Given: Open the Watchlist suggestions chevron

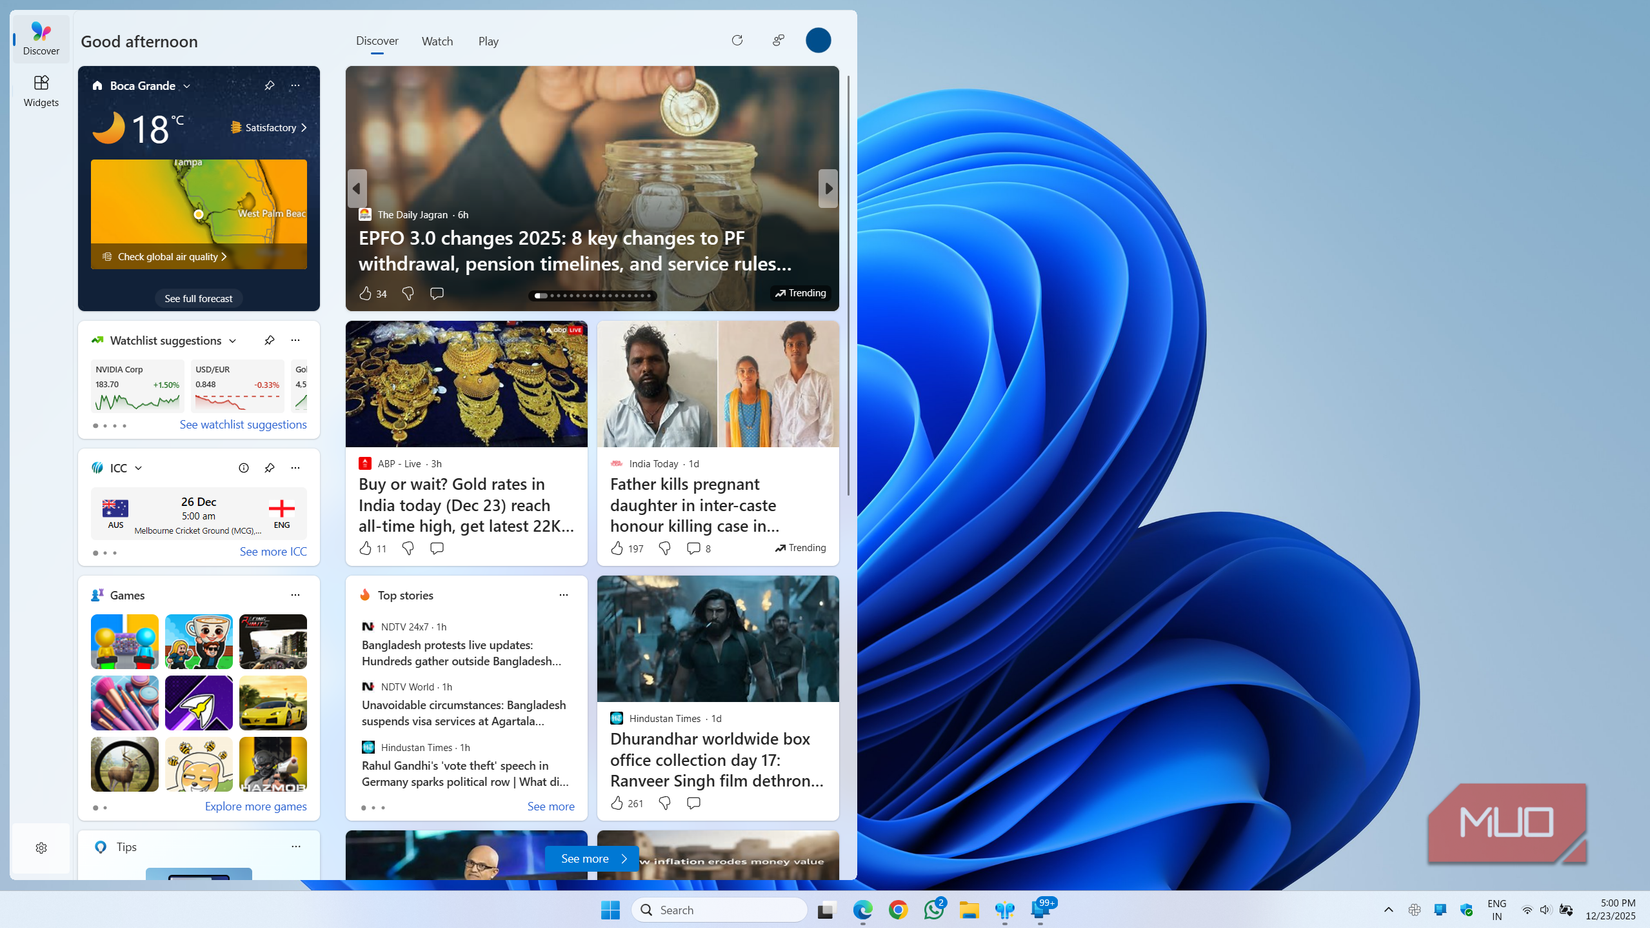Looking at the screenshot, I should 232,340.
